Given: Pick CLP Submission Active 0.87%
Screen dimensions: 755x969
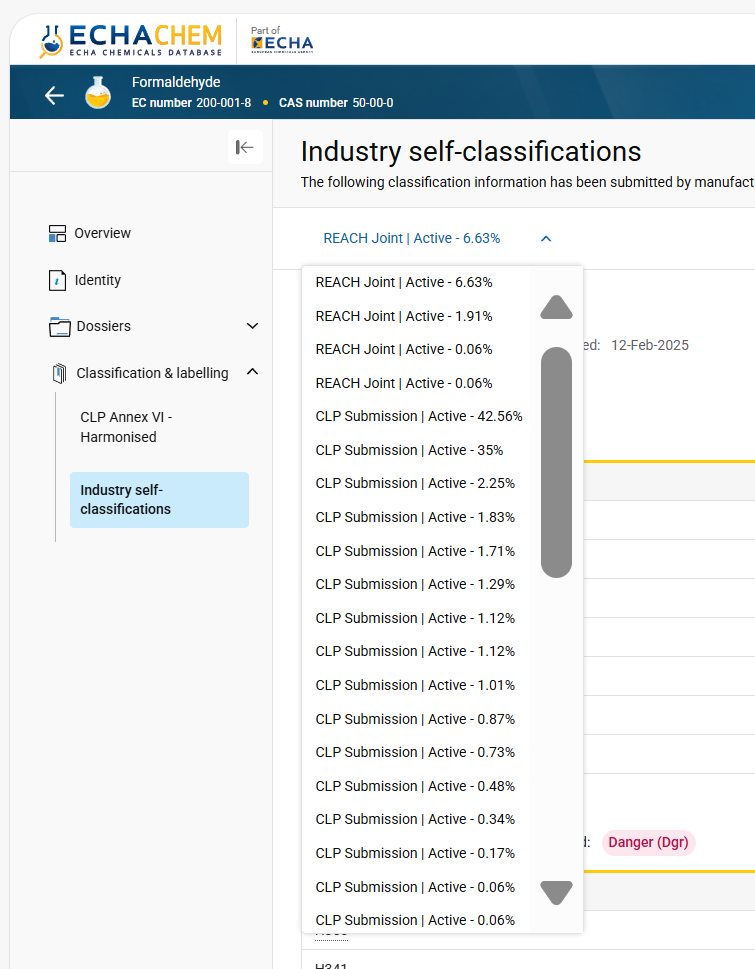Looking at the screenshot, I should click(414, 719).
